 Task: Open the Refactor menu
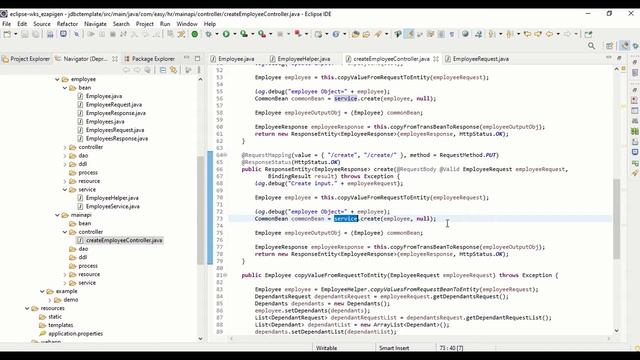(67, 24)
